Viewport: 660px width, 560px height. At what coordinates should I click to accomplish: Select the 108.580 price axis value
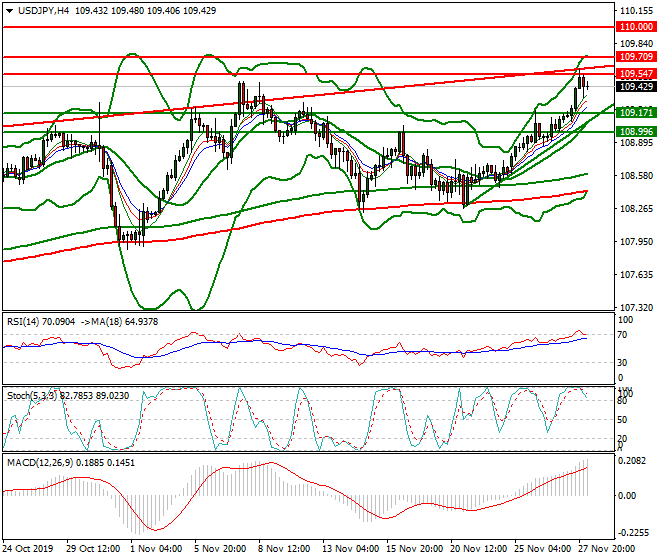(636, 176)
